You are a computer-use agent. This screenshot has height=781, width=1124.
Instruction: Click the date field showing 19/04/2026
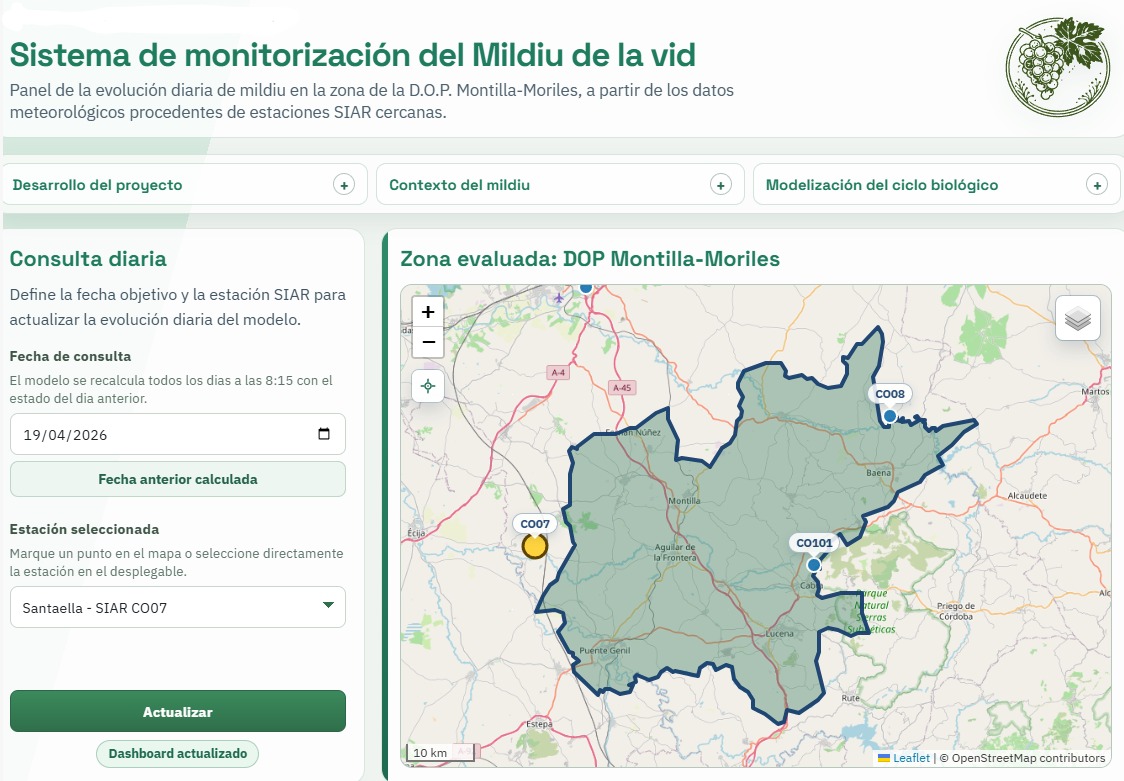[178, 434]
